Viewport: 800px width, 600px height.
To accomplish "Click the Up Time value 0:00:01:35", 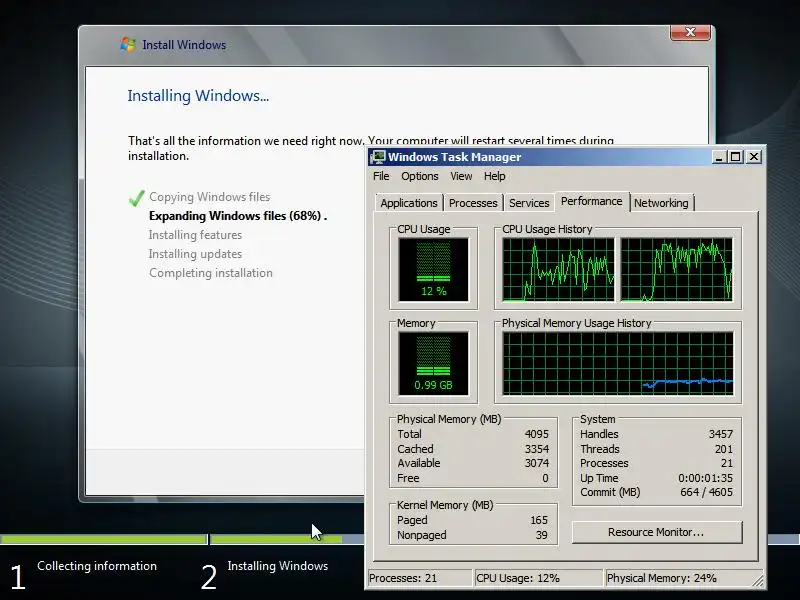I will [x=705, y=478].
